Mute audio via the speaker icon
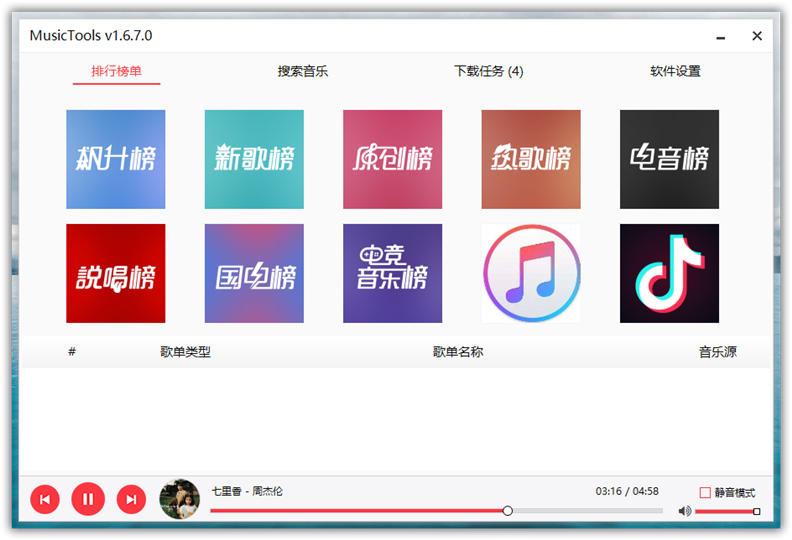 [x=685, y=511]
